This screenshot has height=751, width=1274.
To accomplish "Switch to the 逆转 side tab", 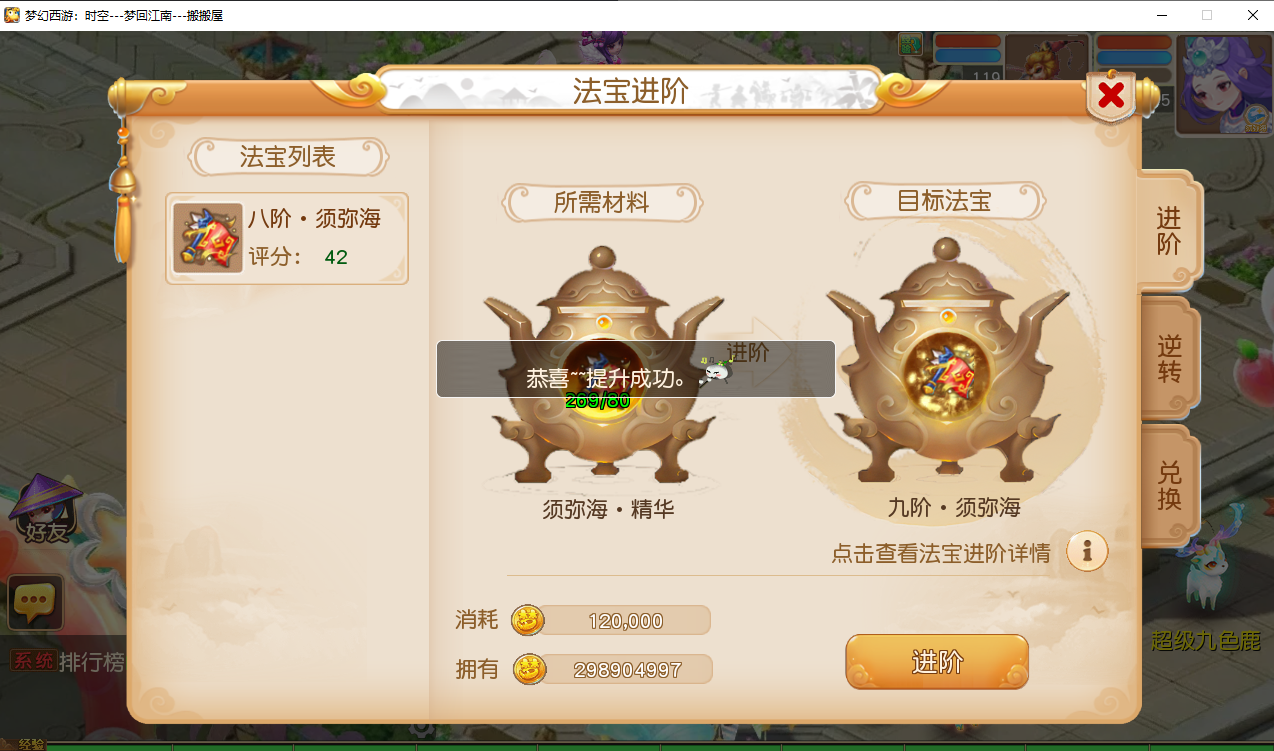I will pos(1169,359).
